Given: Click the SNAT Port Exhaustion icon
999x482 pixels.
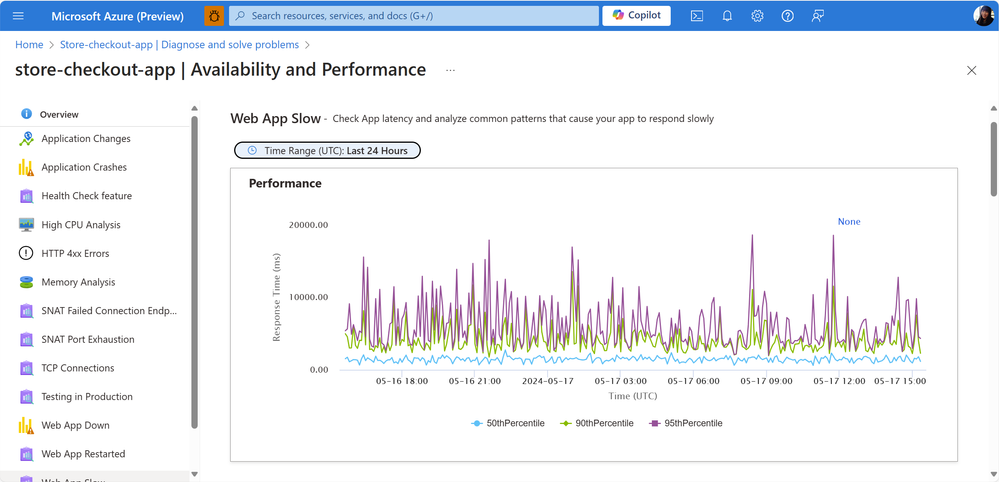Looking at the screenshot, I should (x=26, y=339).
